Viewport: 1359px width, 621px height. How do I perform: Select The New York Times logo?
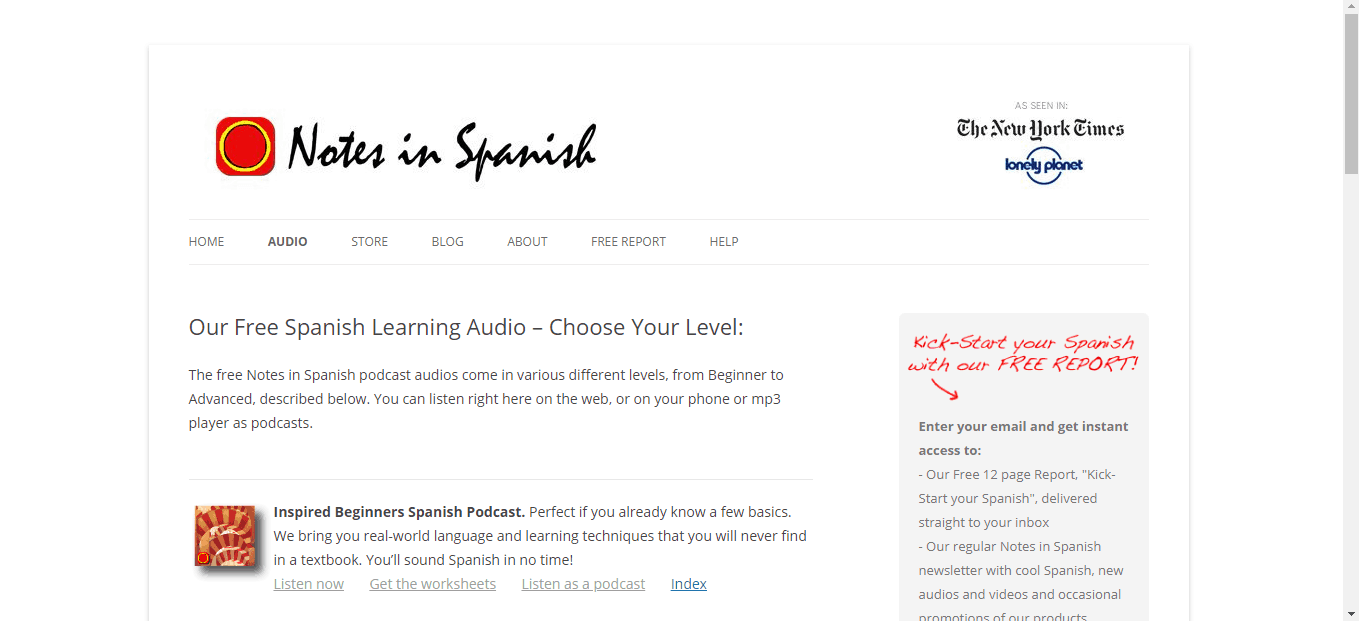click(x=1041, y=128)
